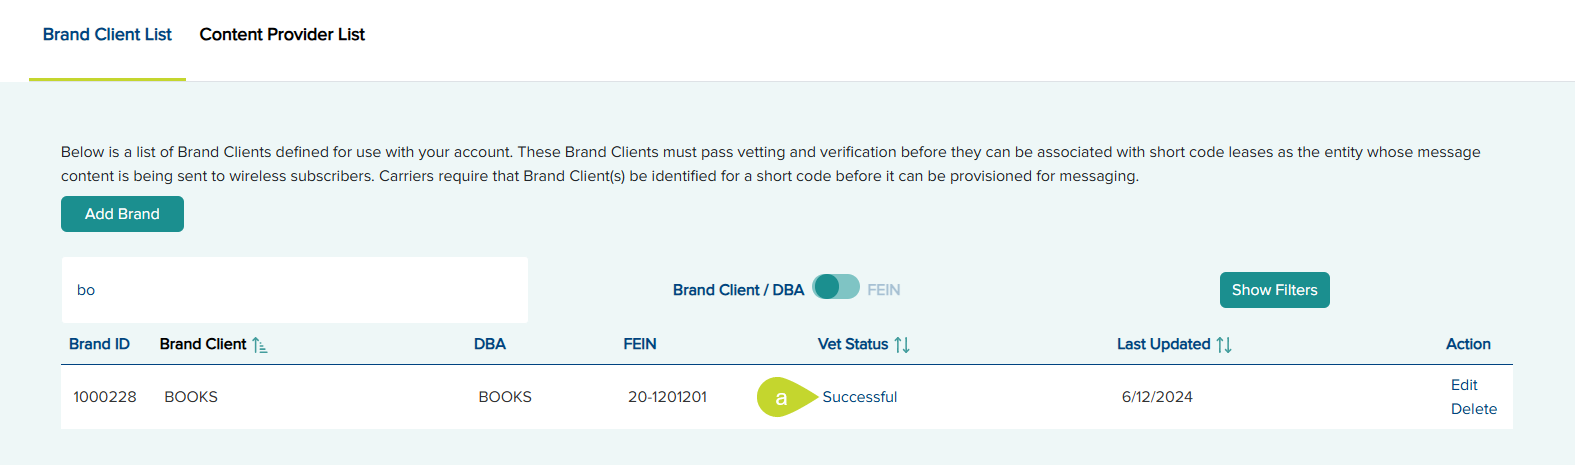The width and height of the screenshot is (1575, 465).
Task: Open the Successful vet status link
Action: [859, 397]
